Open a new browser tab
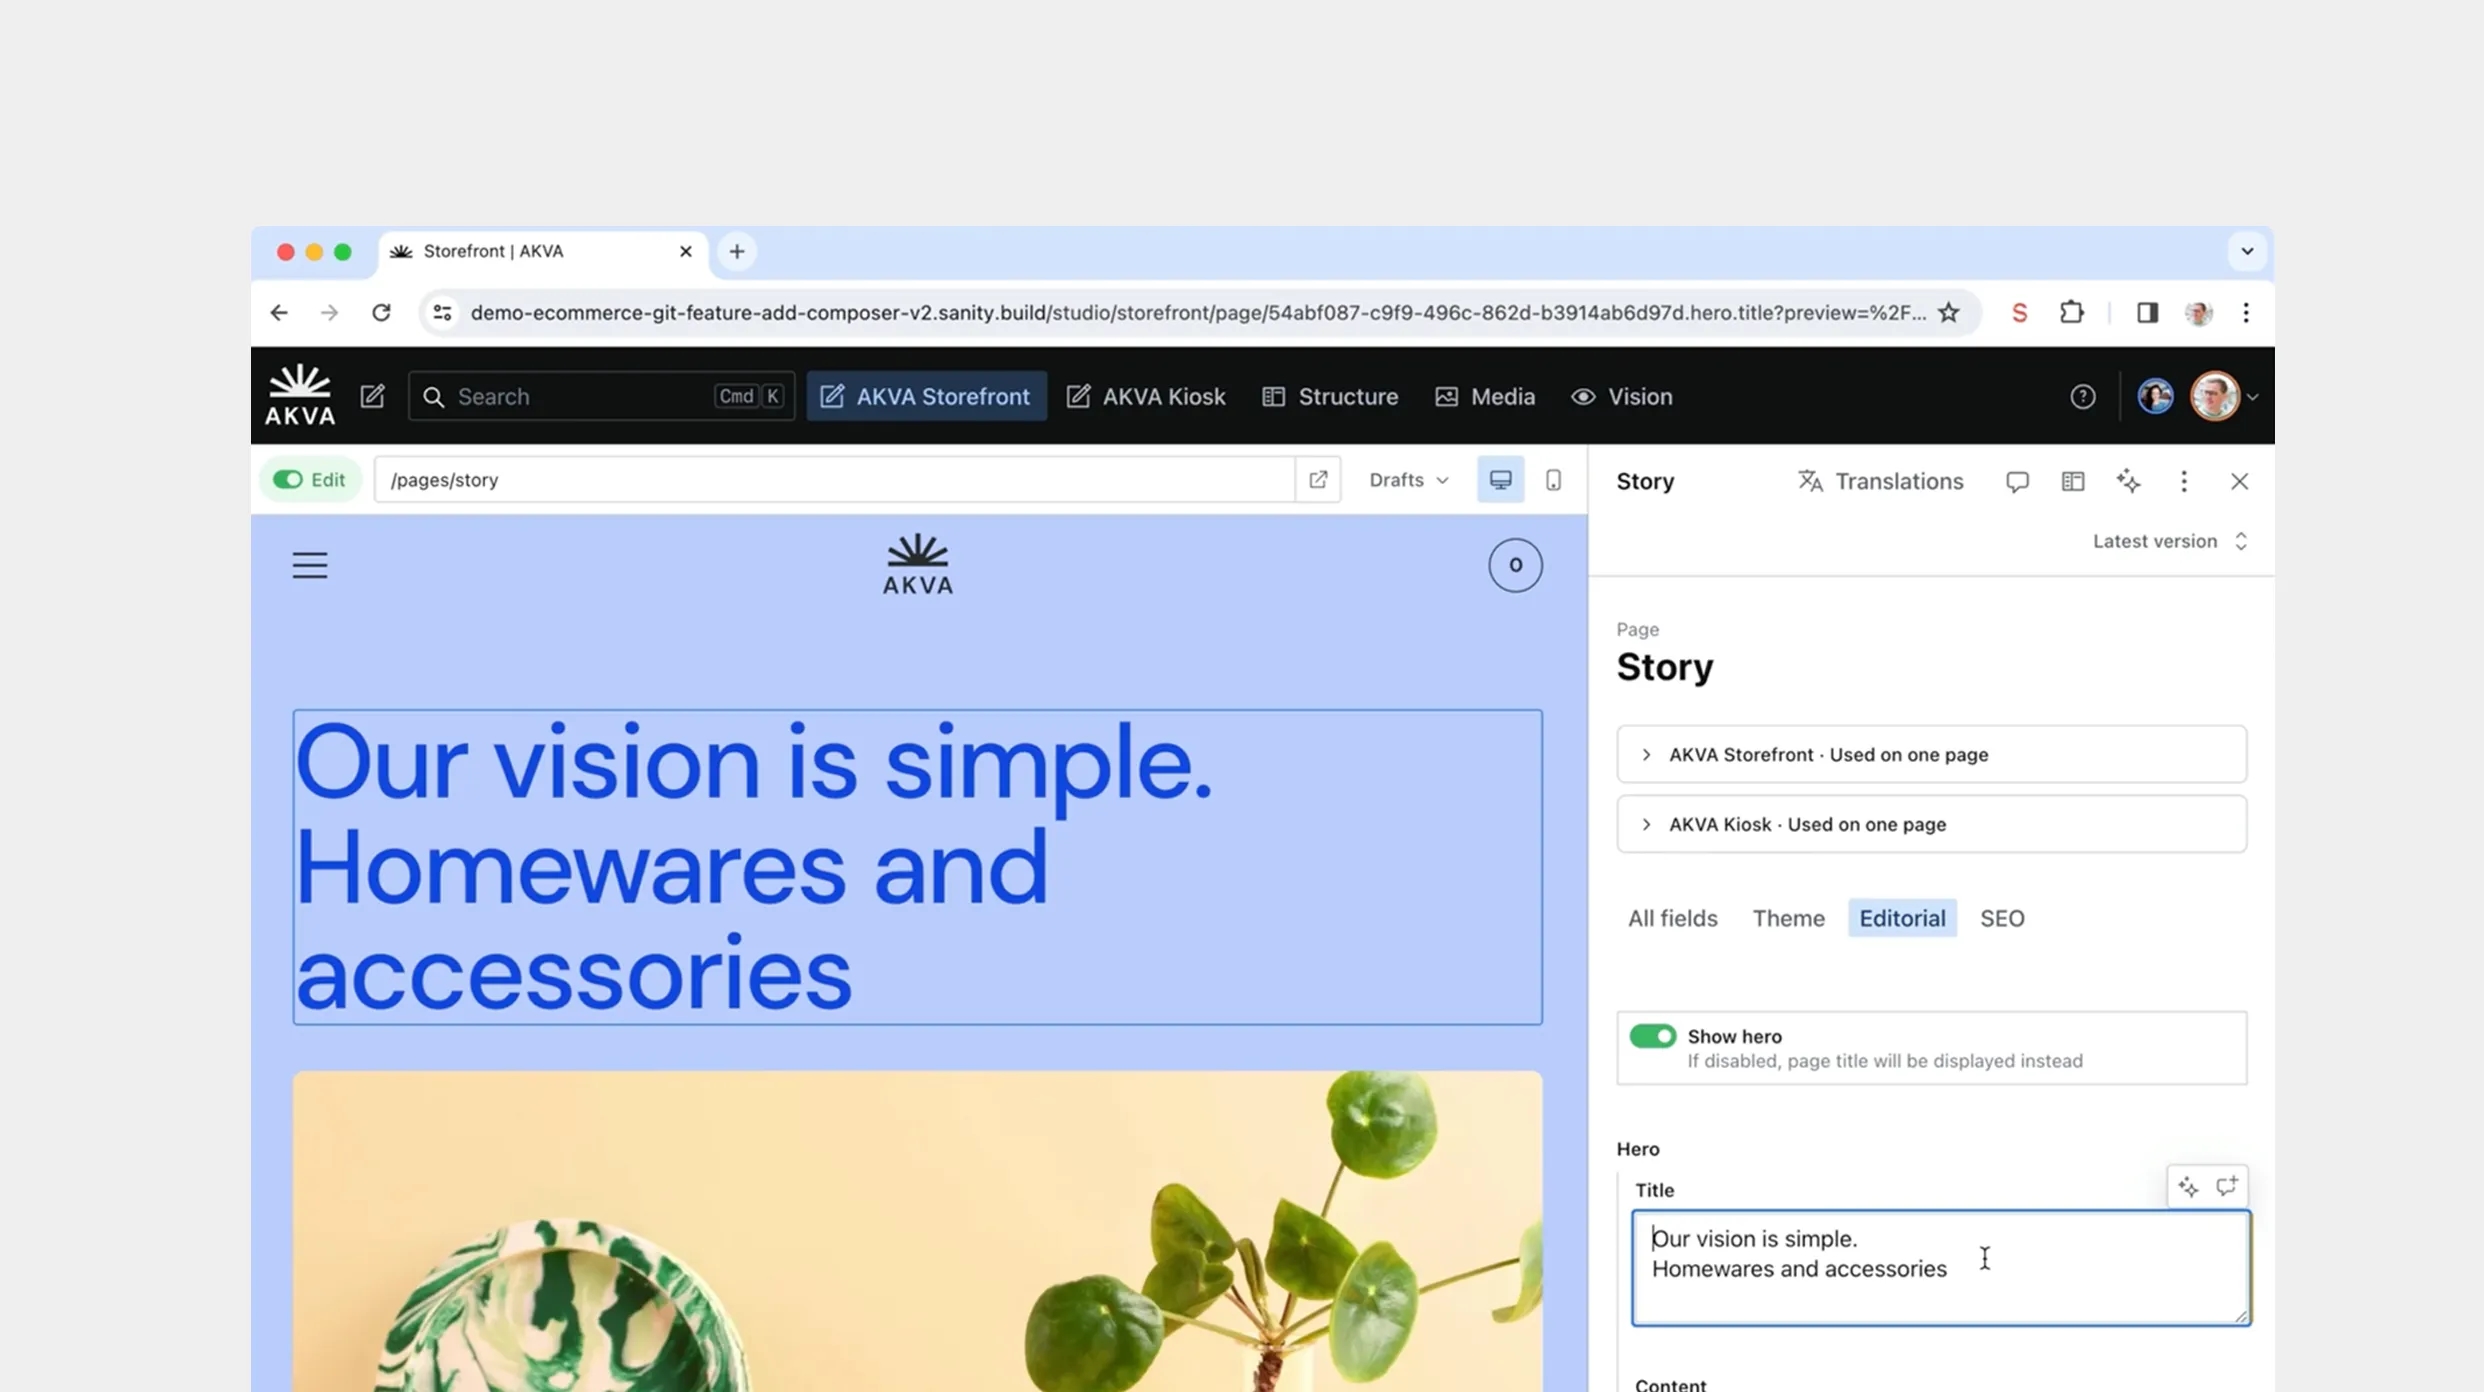The image size is (2484, 1392). click(x=737, y=252)
